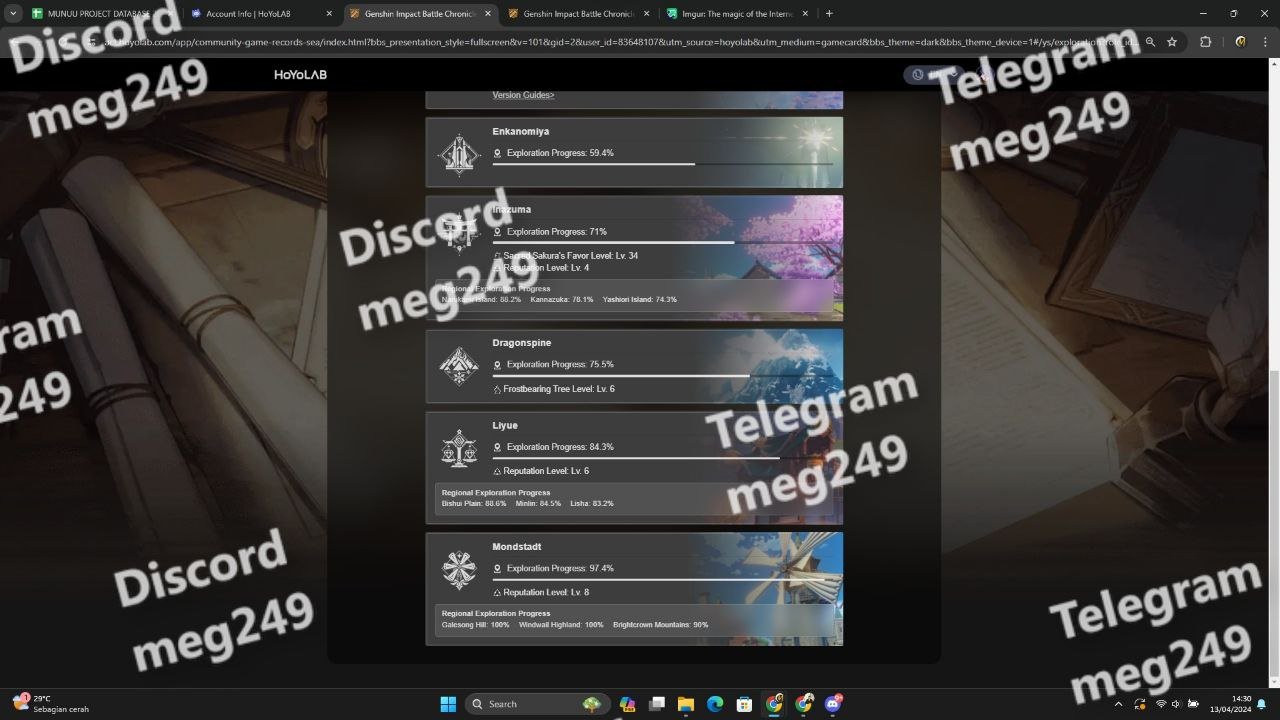Bookmark this page with the star icon

pyautogui.click(x=1172, y=42)
